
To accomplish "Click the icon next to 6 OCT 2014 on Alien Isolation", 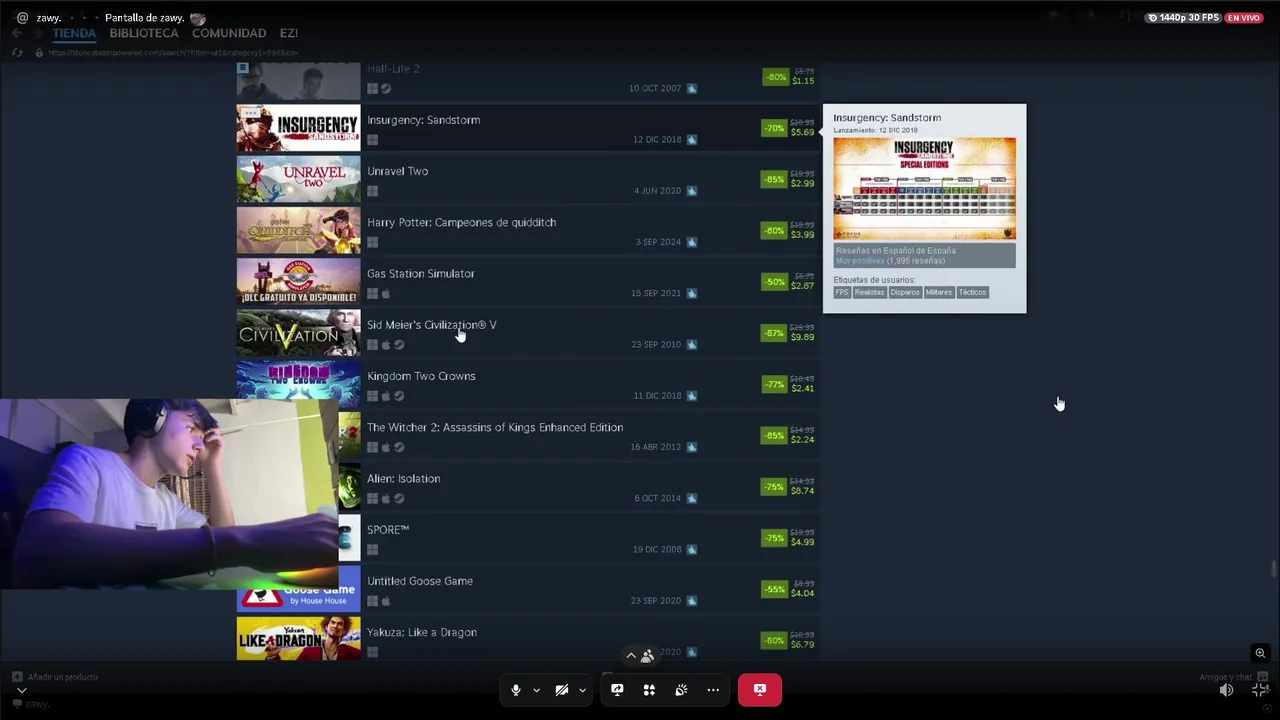I will (x=692, y=498).
